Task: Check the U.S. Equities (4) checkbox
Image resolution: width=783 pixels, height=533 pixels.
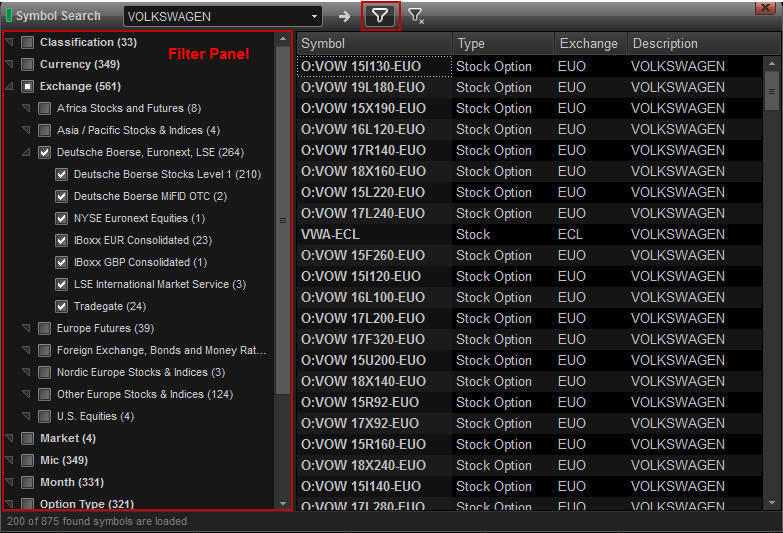Action: 44,416
